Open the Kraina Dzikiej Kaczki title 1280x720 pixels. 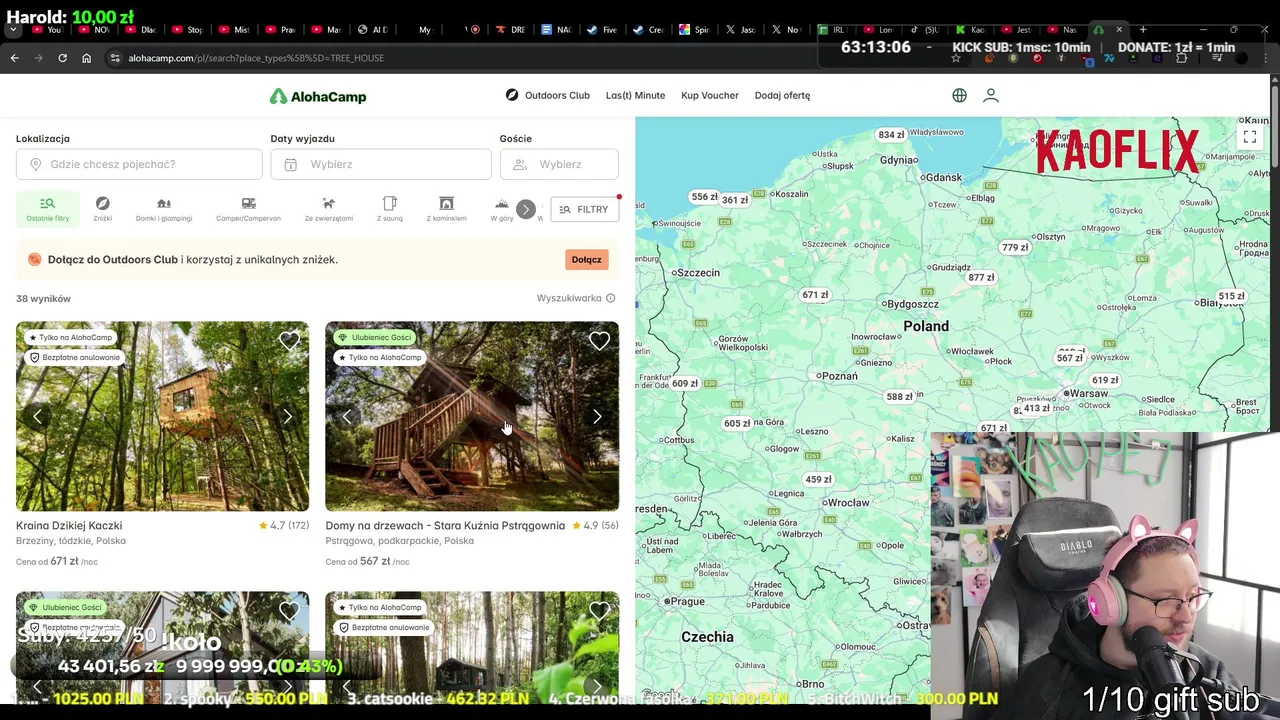(x=69, y=525)
